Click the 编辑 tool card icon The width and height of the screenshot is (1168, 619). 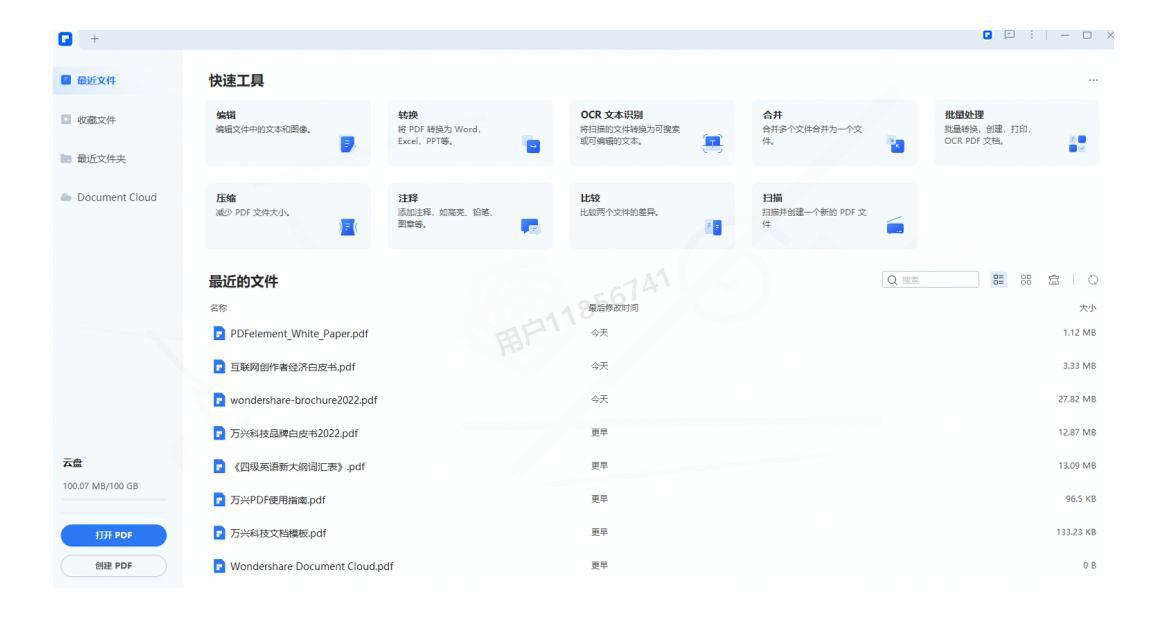click(x=347, y=144)
